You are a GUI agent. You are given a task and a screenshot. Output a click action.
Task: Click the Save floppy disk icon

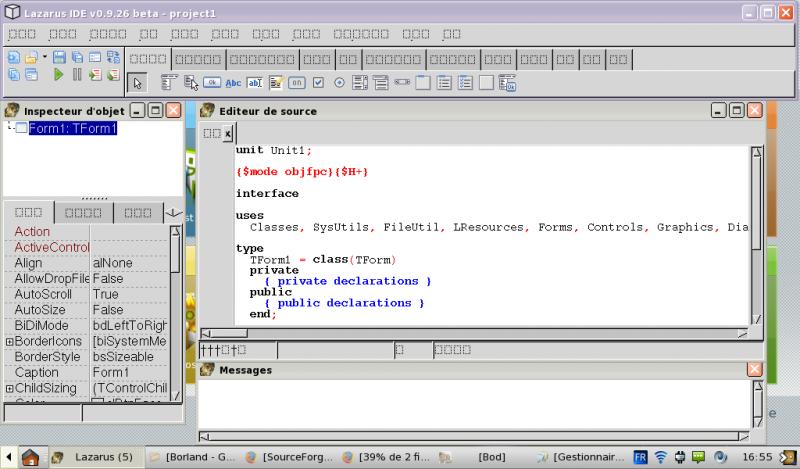60,57
